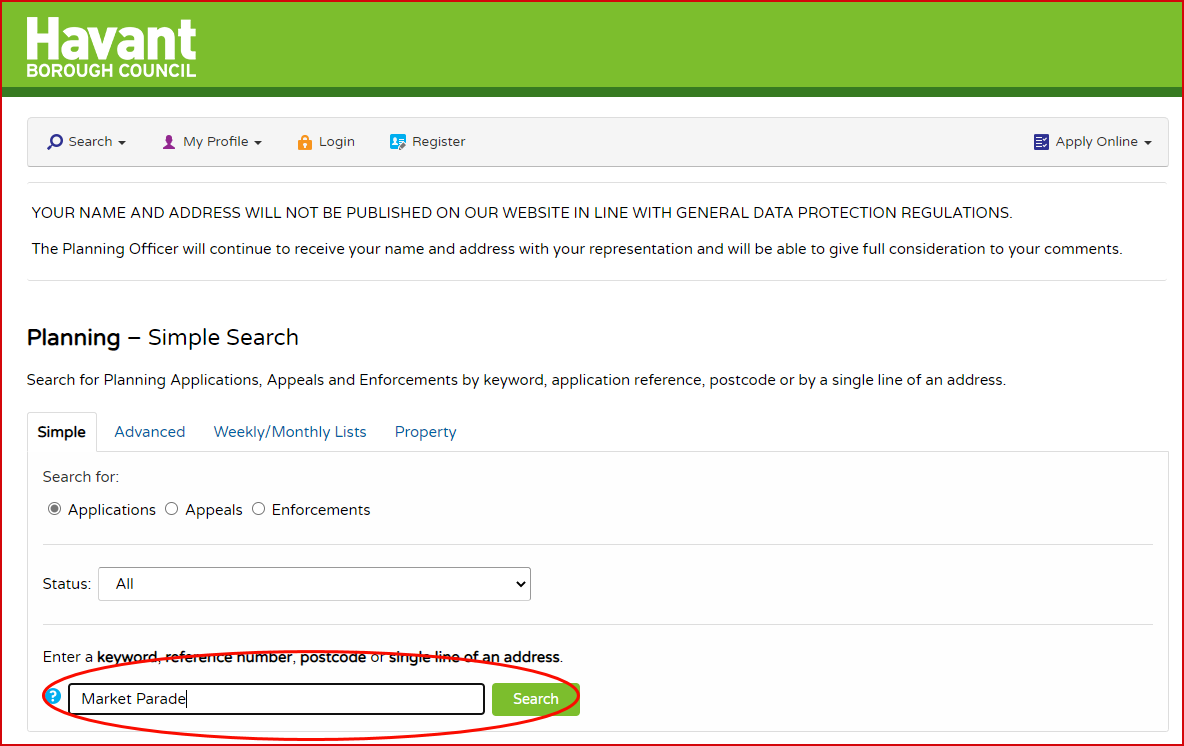The width and height of the screenshot is (1184, 746).
Task: Open the Status dropdown list
Action: pyautogui.click(x=314, y=584)
